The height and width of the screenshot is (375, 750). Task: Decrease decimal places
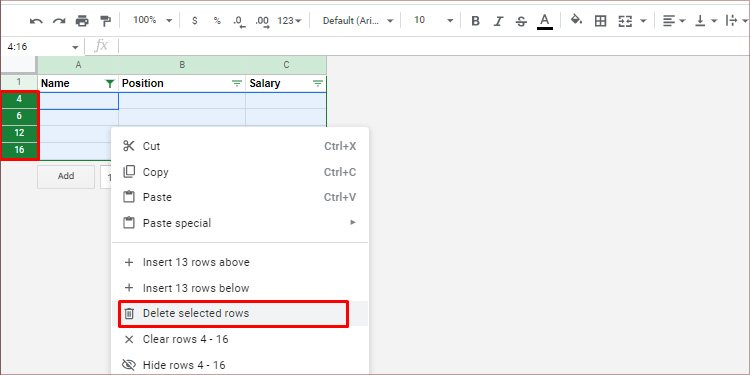coord(239,22)
